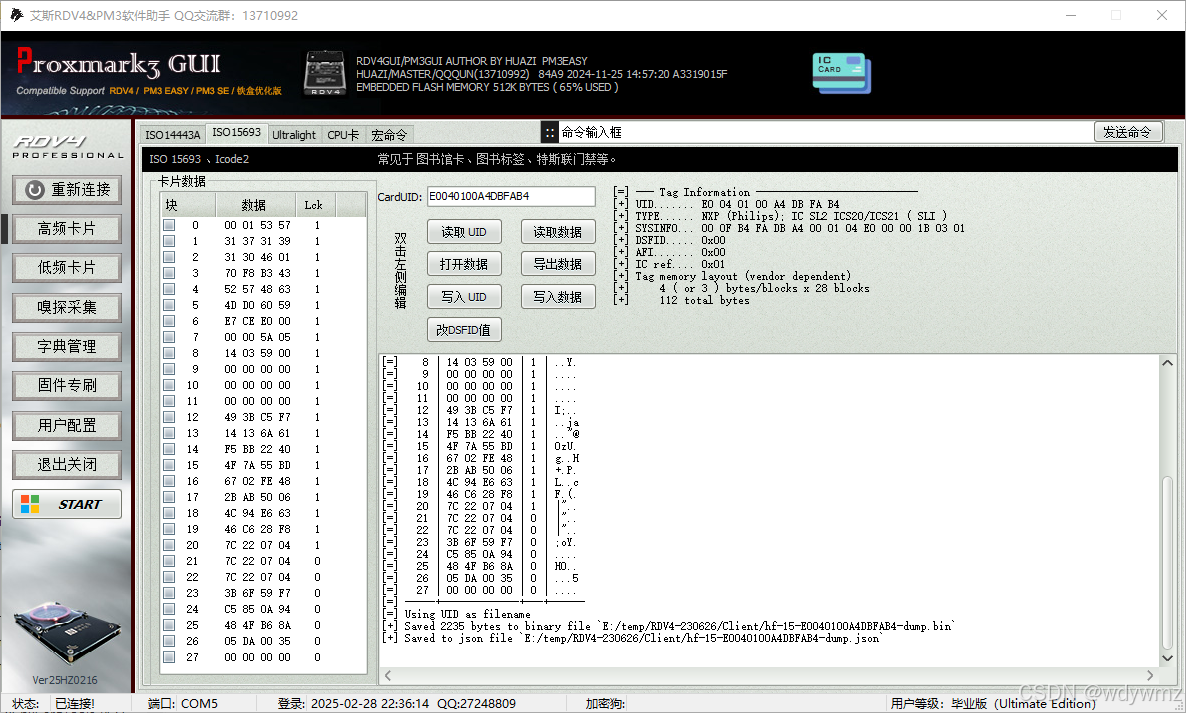The width and height of the screenshot is (1186, 713).
Task: Click the horizontal scrollbar right arrow
Action: [x=1150, y=675]
